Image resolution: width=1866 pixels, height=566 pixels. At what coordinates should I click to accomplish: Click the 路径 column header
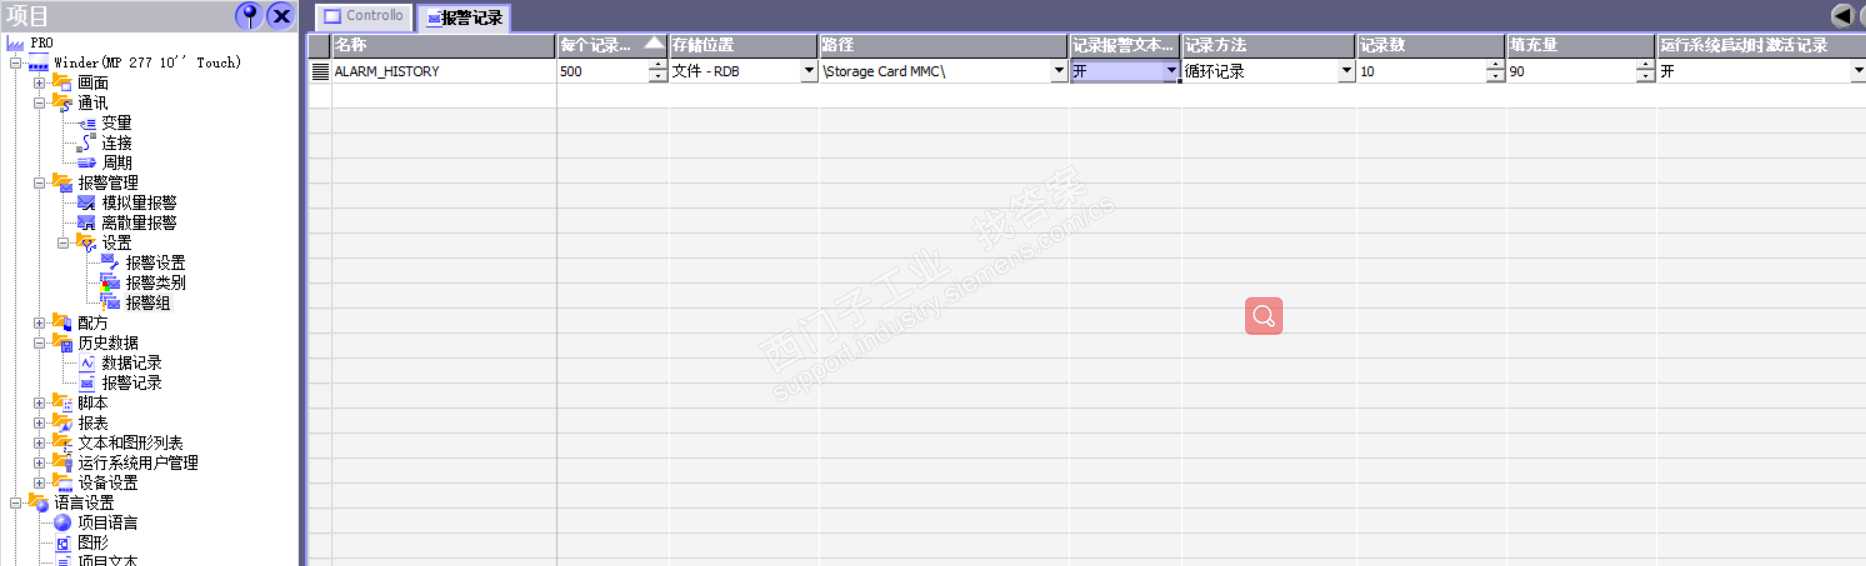click(x=943, y=45)
